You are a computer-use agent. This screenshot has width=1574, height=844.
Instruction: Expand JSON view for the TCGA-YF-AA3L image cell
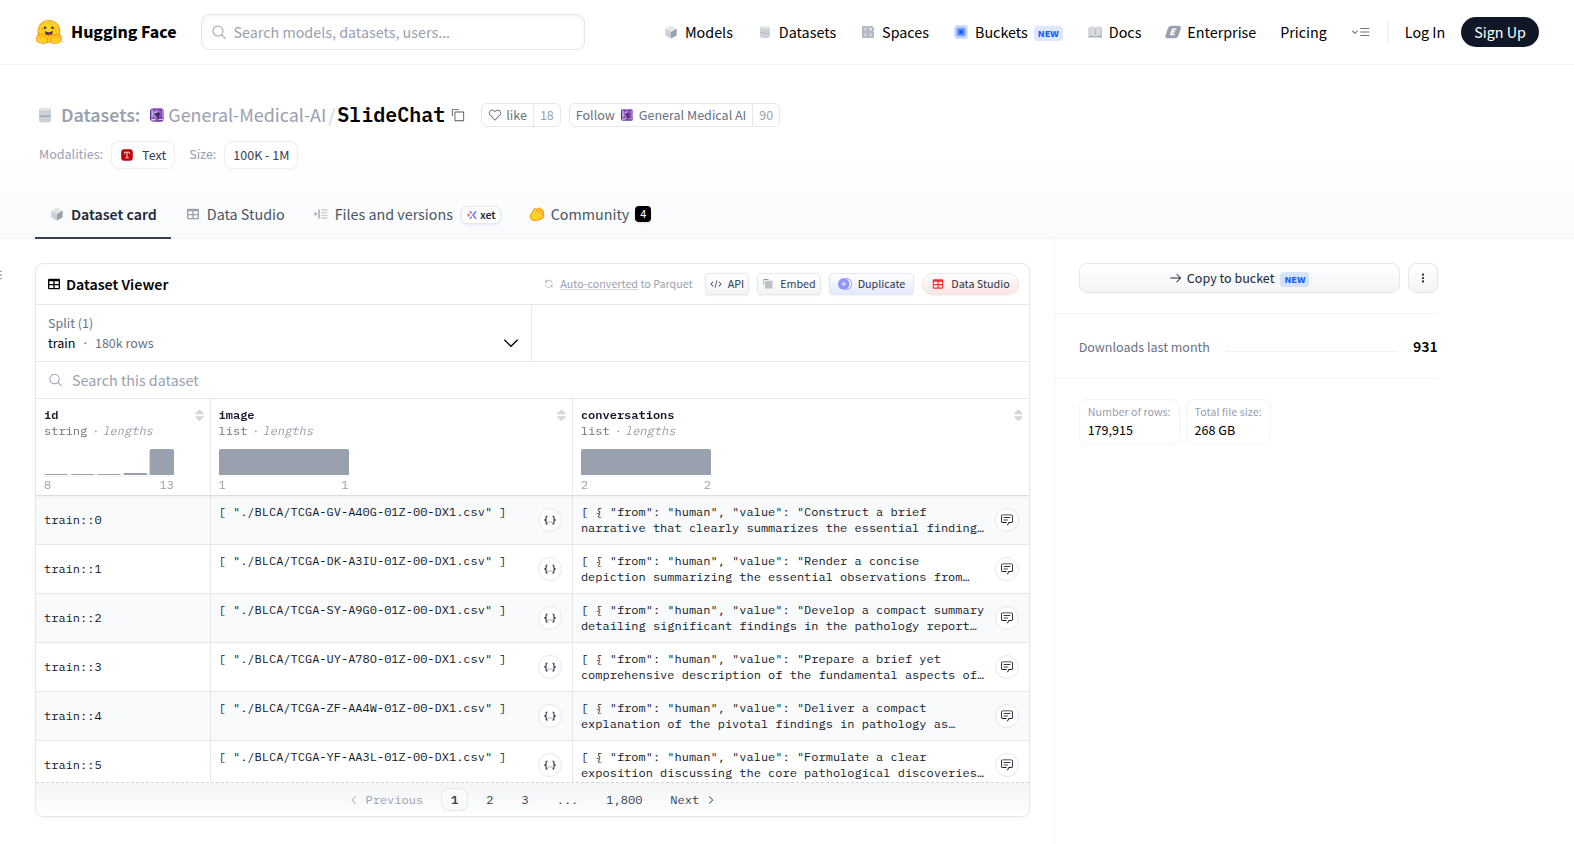pos(550,765)
